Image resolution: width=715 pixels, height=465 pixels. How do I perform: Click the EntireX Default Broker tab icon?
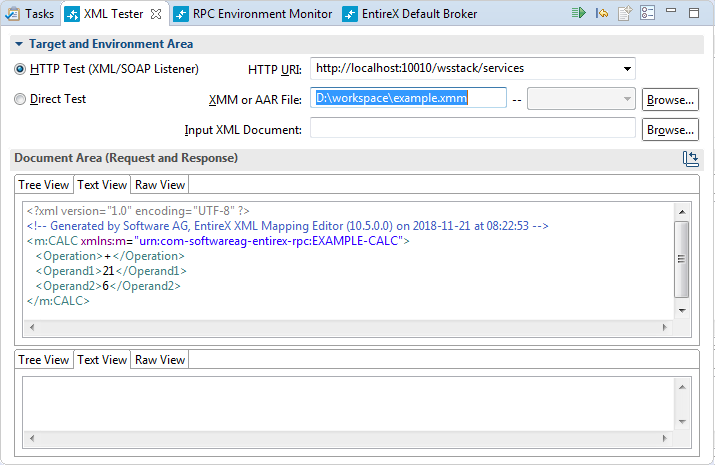click(350, 15)
